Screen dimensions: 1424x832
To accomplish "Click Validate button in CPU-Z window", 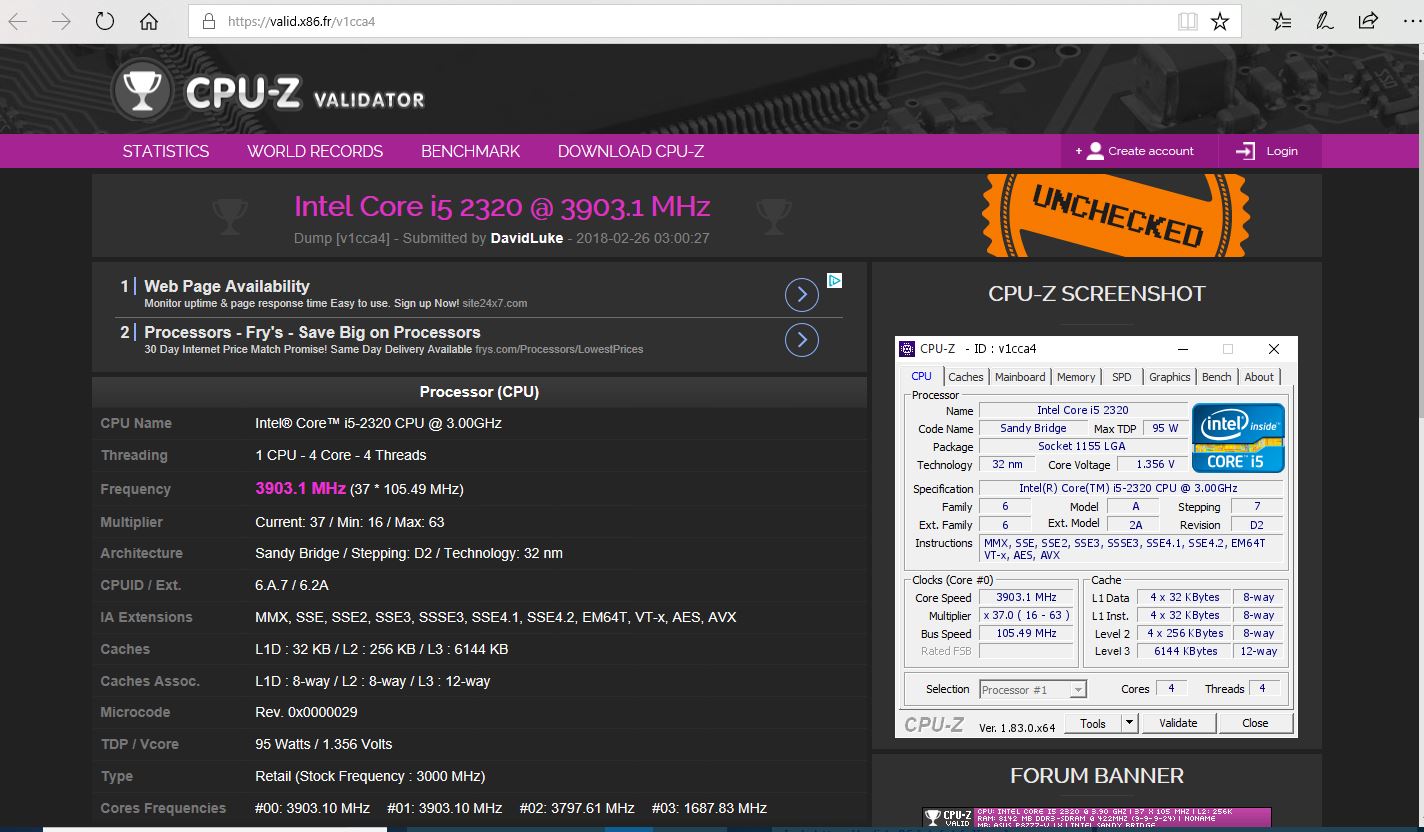I will point(1178,723).
